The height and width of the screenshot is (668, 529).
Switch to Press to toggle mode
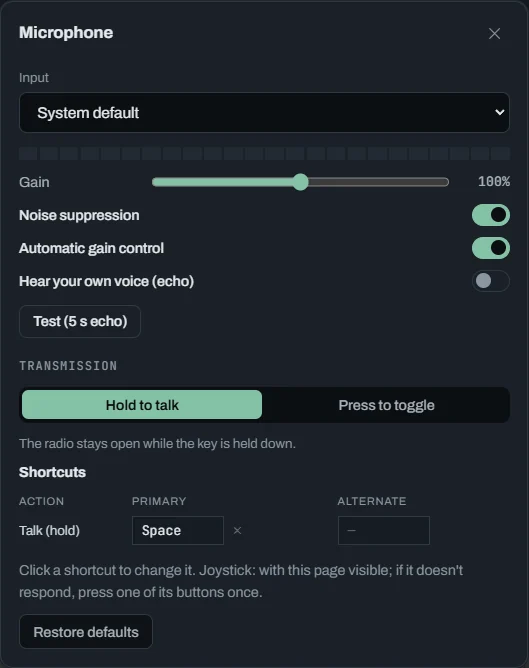[x=386, y=405]
